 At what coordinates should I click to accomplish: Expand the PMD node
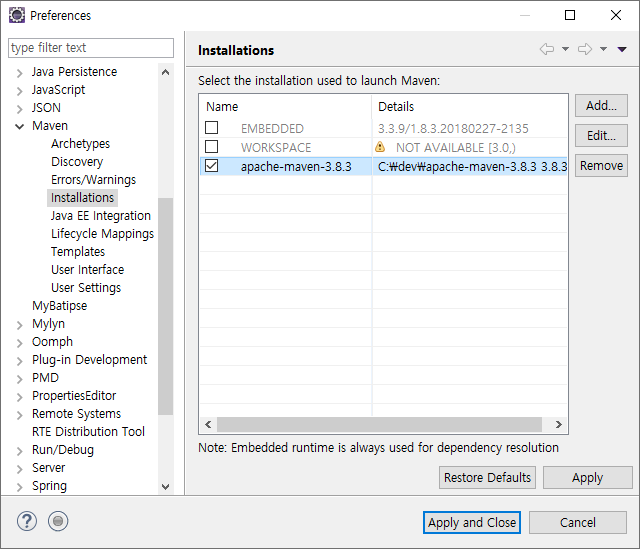pyautogui.click(x=19, y=379)
